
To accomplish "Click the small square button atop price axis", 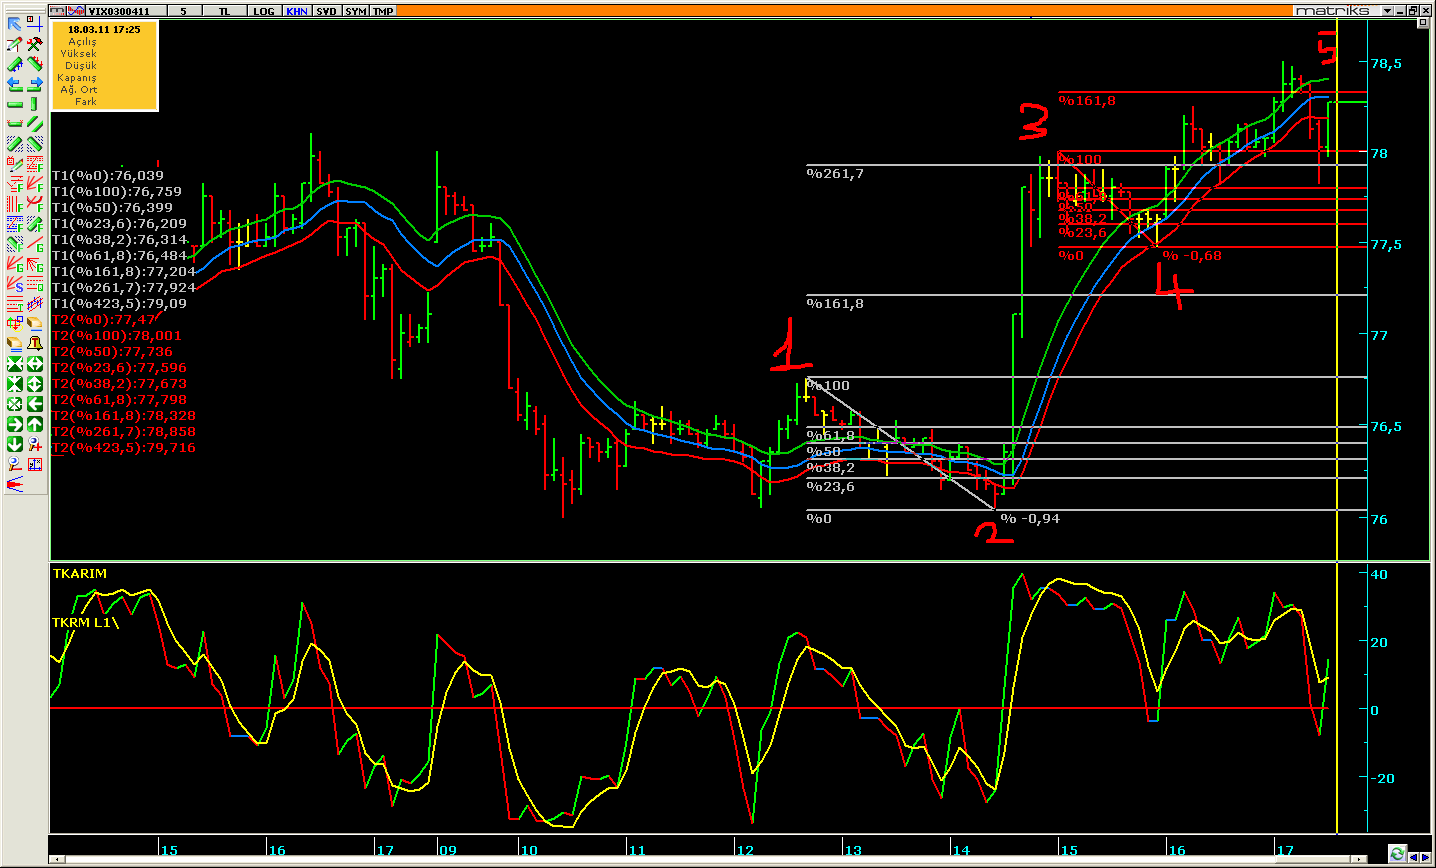I will click(x=1424, y=23).
